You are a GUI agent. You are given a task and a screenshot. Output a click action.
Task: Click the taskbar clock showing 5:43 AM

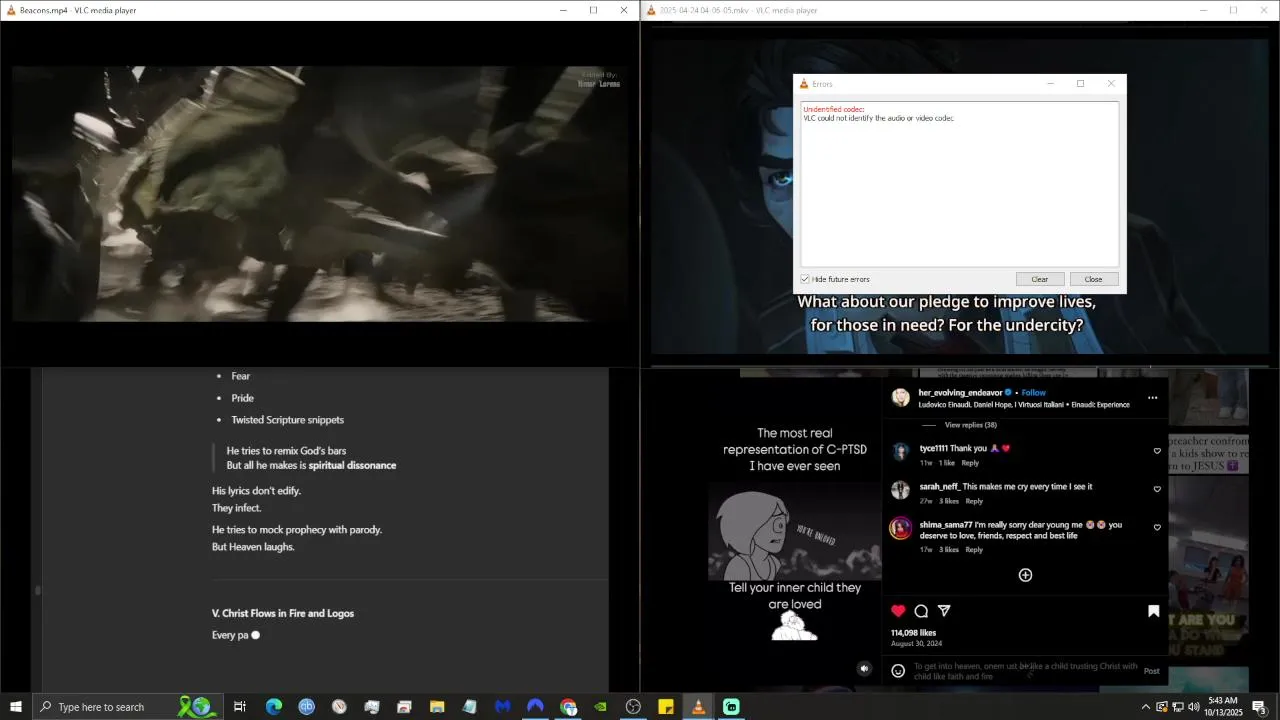point(1222,707)
